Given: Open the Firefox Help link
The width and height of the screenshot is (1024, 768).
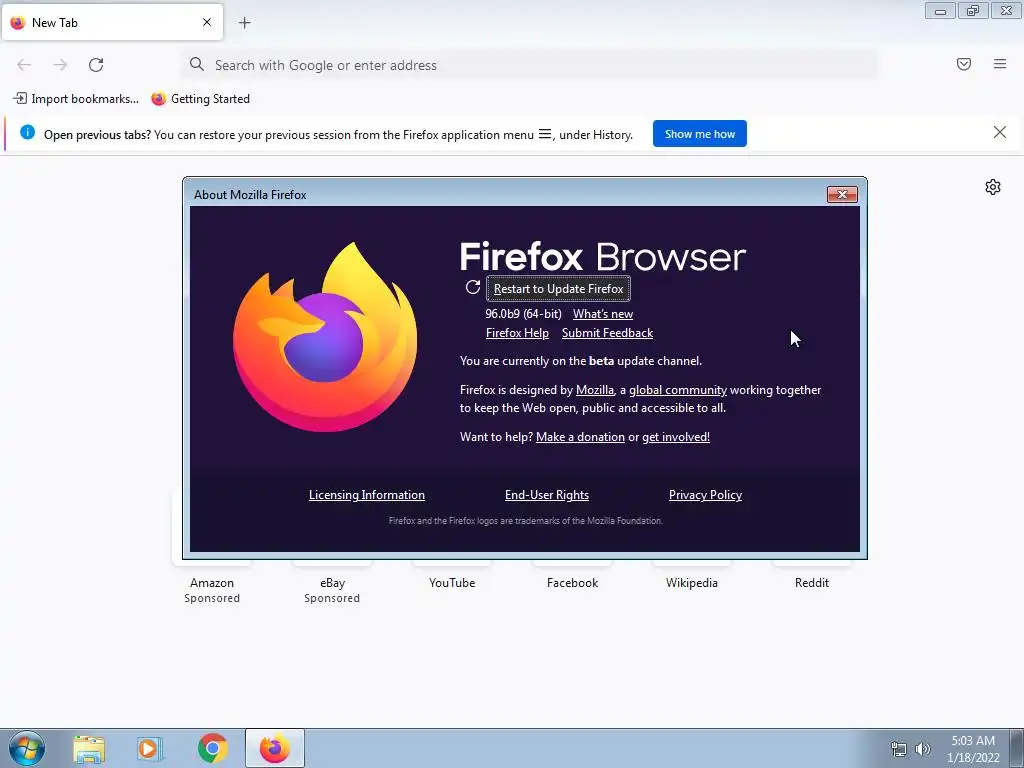Looking at the screenshot, I should [517, 333].
